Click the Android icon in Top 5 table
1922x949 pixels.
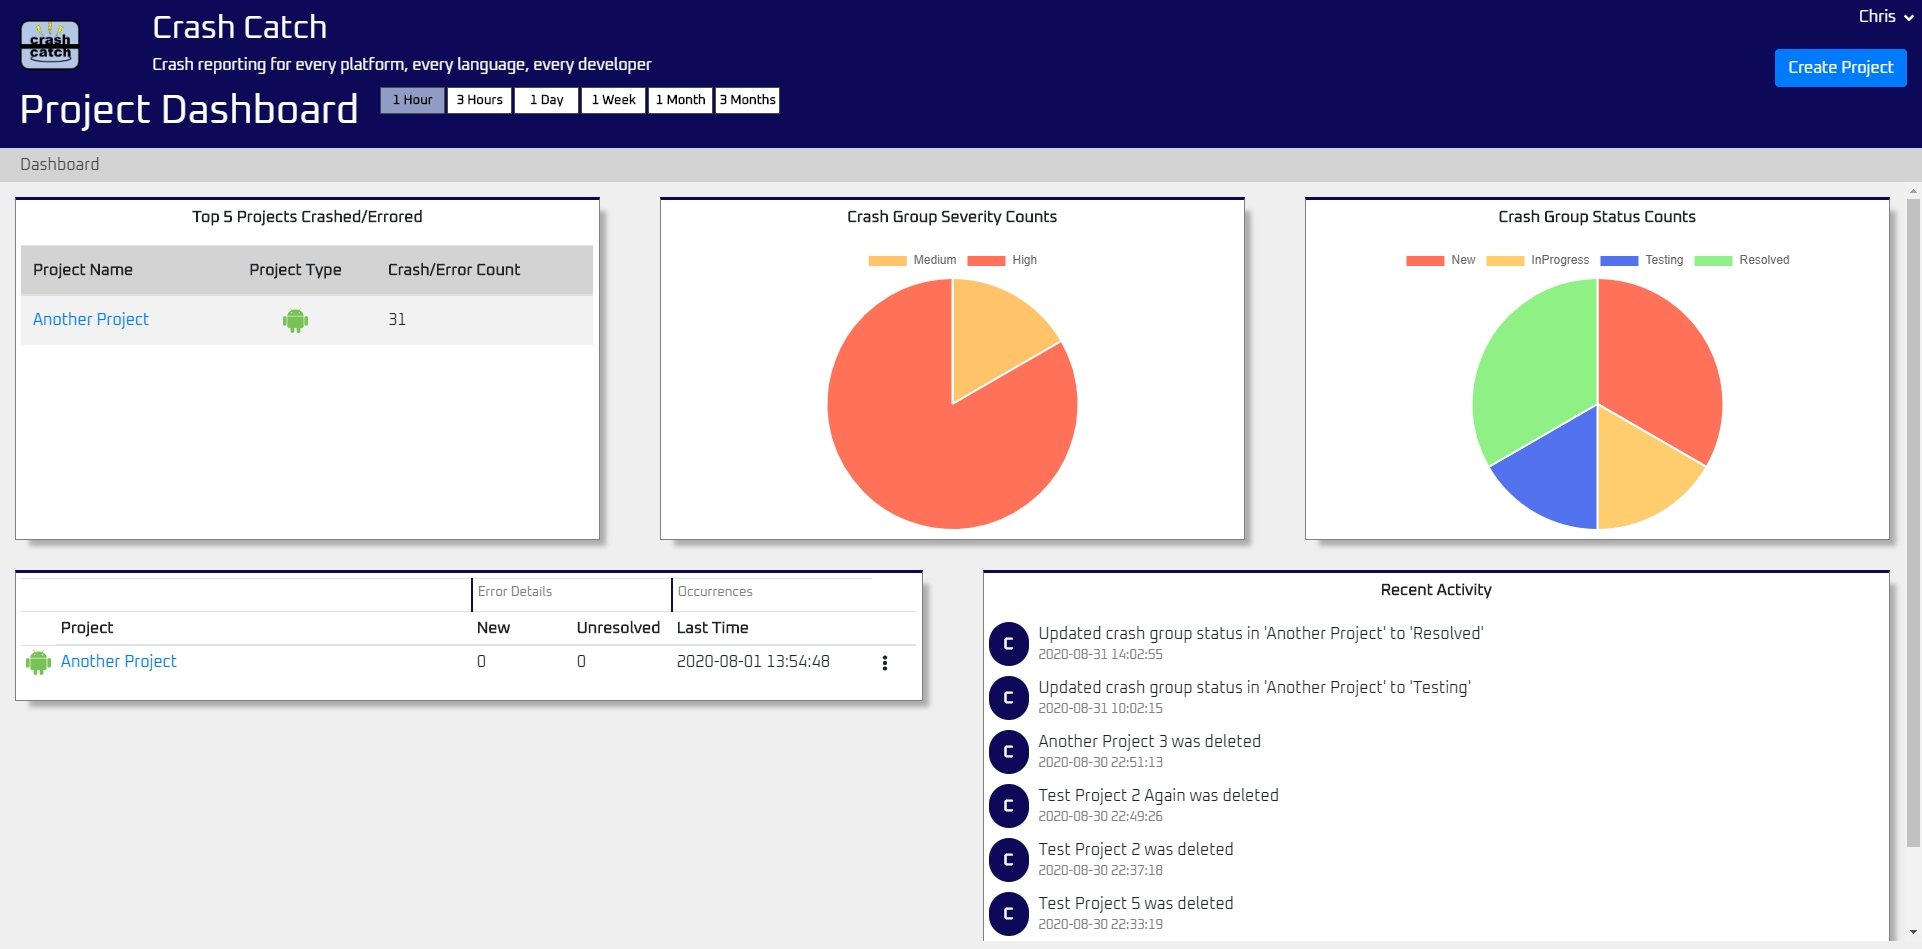pyautogui.click(x=295, y=320)
